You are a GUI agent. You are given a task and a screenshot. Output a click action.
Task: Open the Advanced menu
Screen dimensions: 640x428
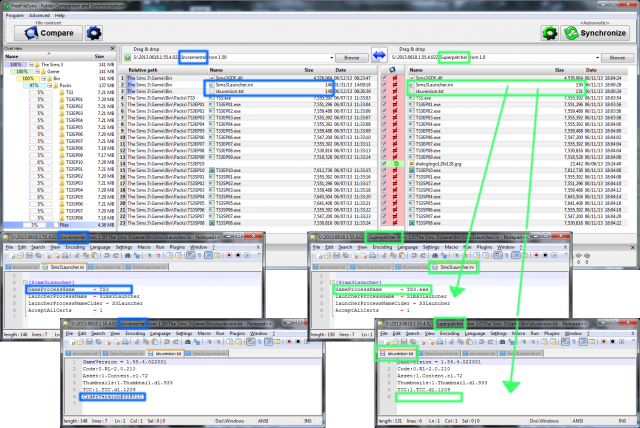click(42, 16)
